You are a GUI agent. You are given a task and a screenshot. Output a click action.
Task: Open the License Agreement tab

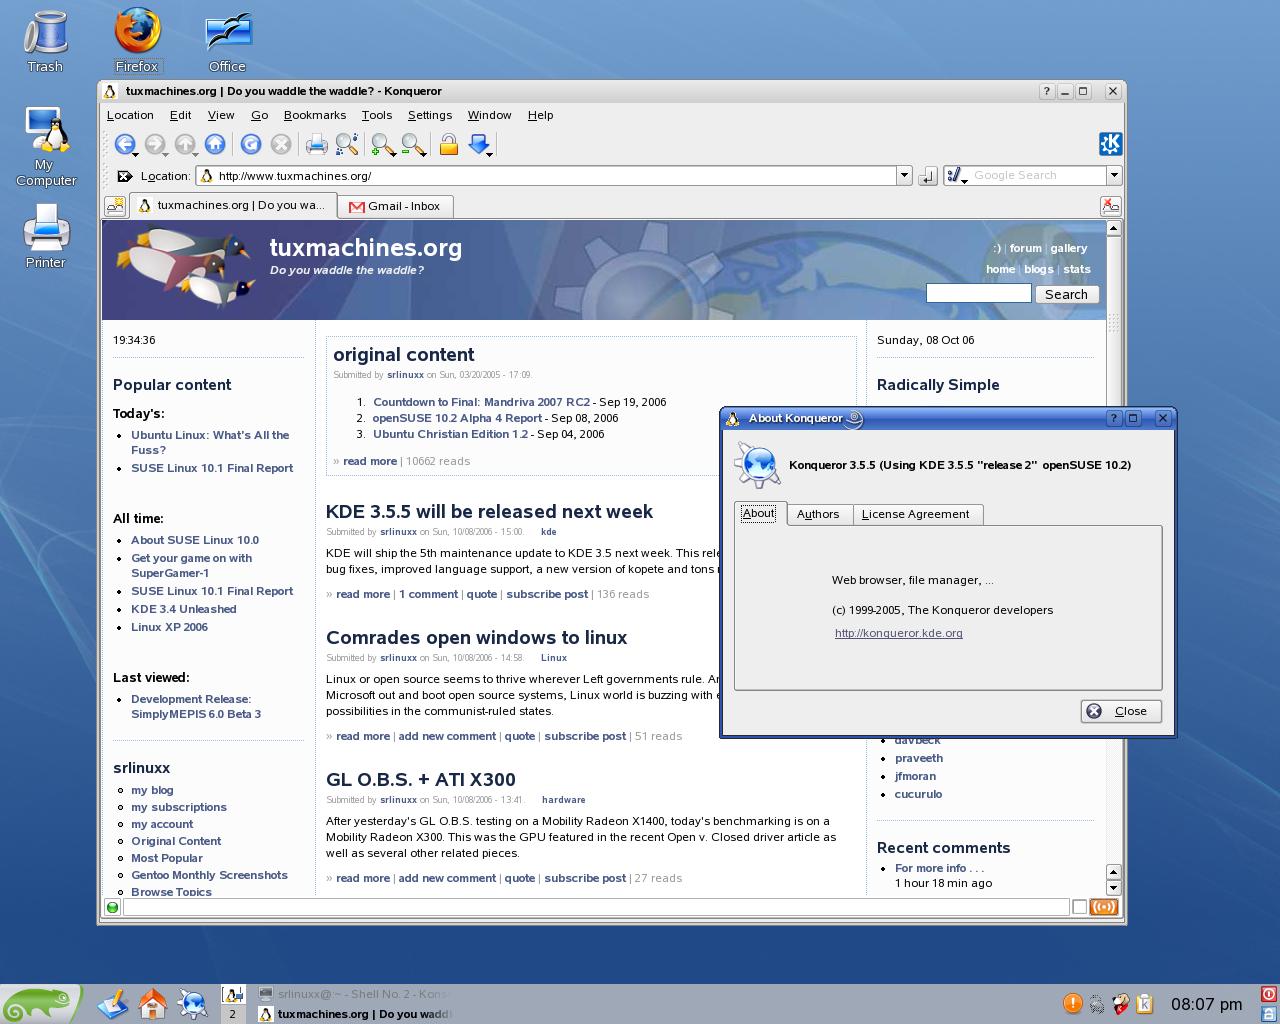915,514
